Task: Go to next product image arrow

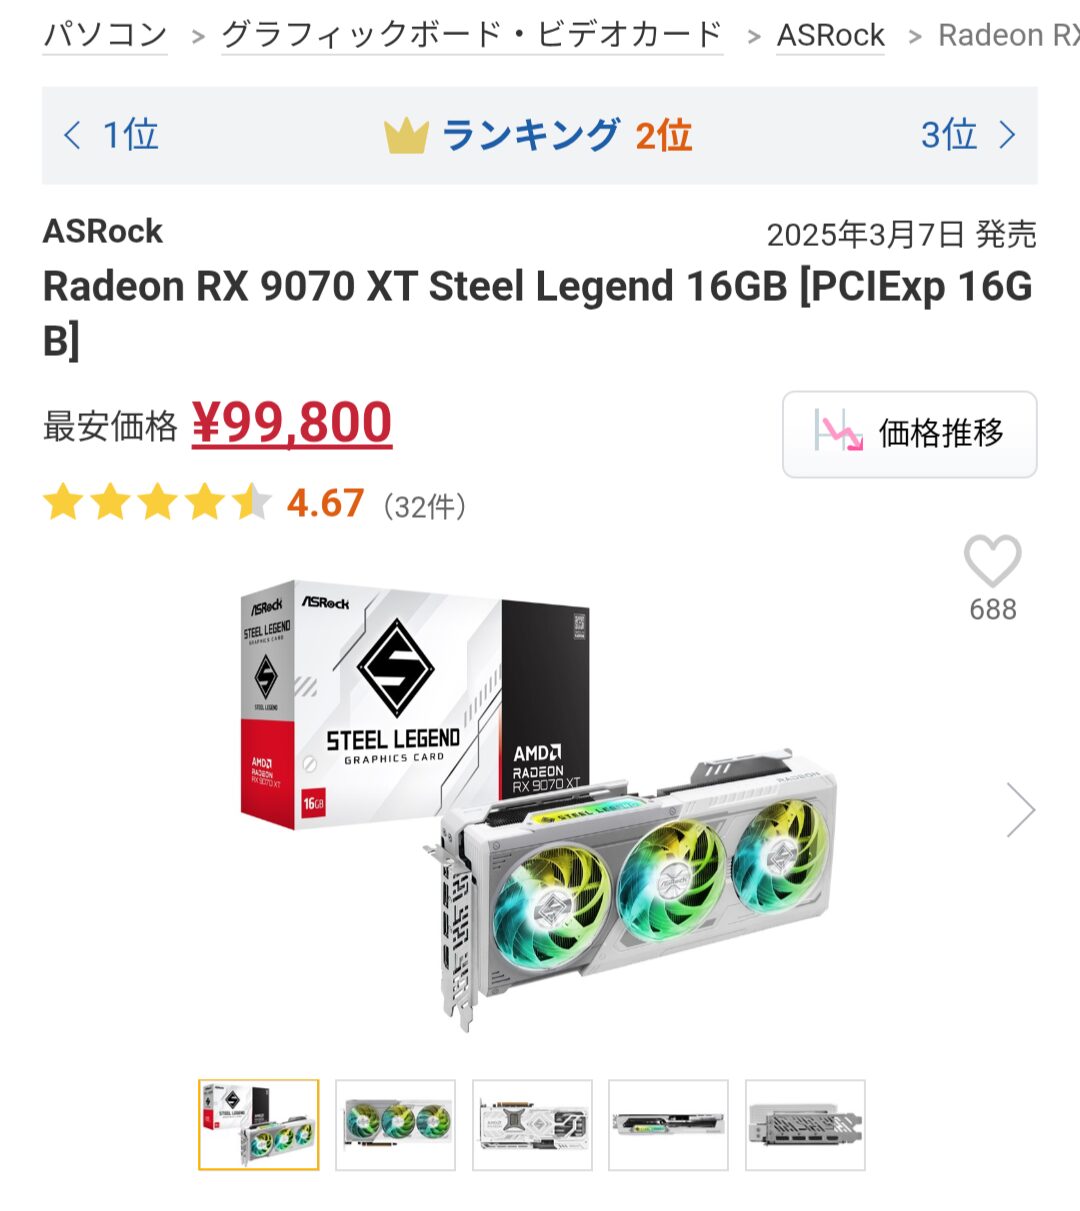Action: 1020,809
